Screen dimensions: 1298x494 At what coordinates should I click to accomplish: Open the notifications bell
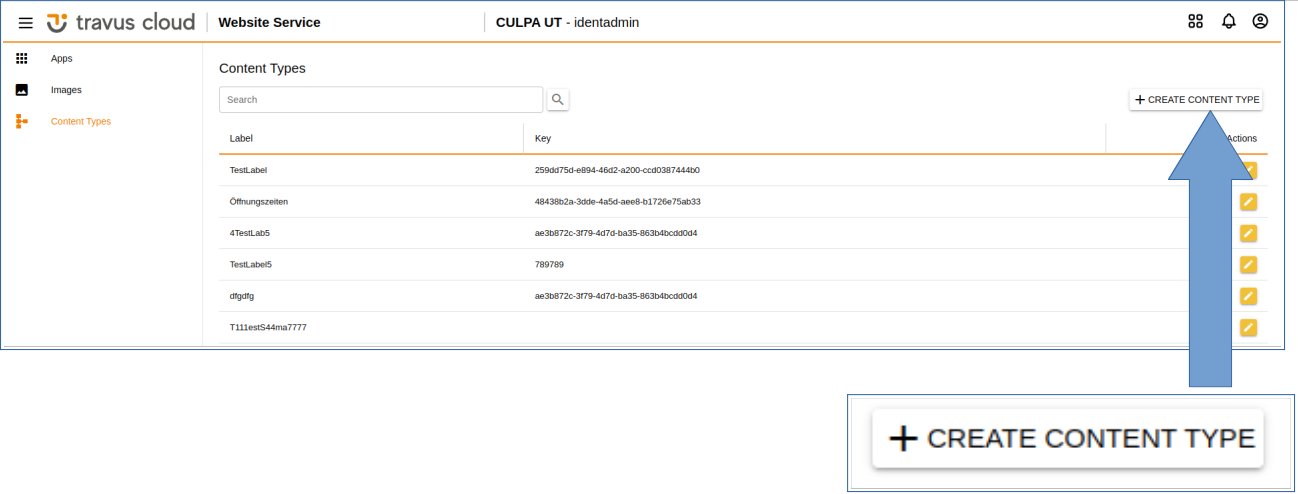click(x=1228, y=21)
